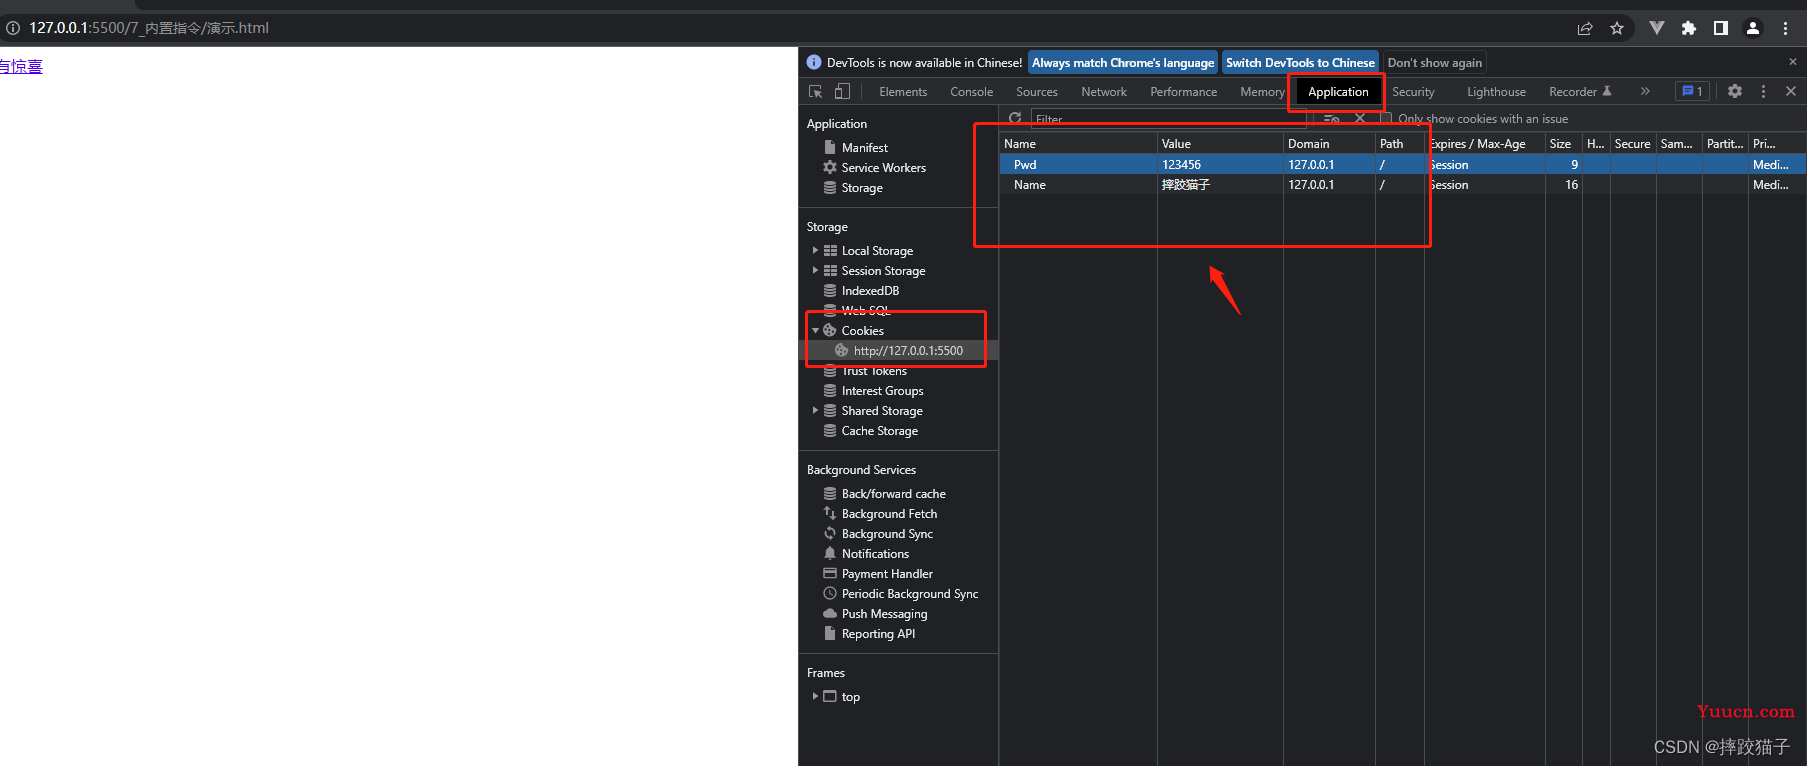
Task: Switch to the Network tab
Action: (x=1104, y=91)
